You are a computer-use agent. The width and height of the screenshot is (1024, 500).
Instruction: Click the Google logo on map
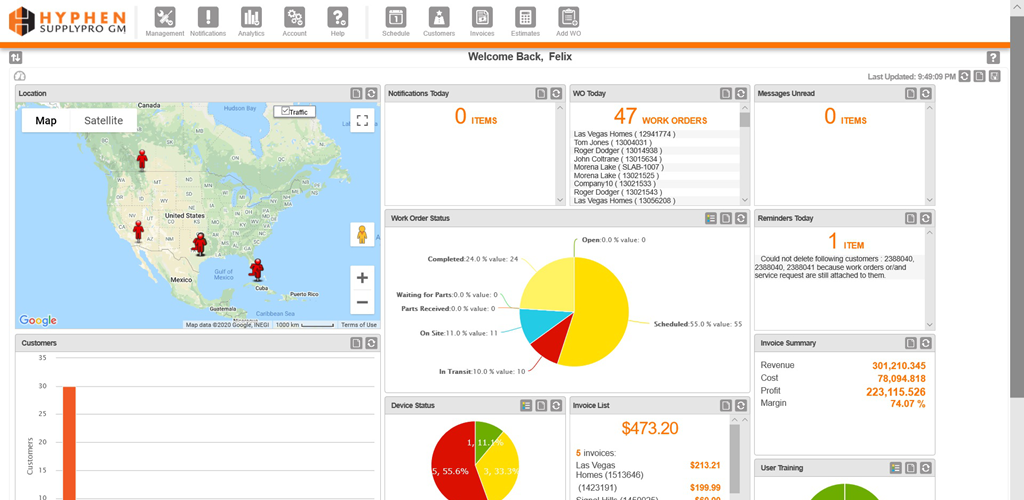click(38, 320)
